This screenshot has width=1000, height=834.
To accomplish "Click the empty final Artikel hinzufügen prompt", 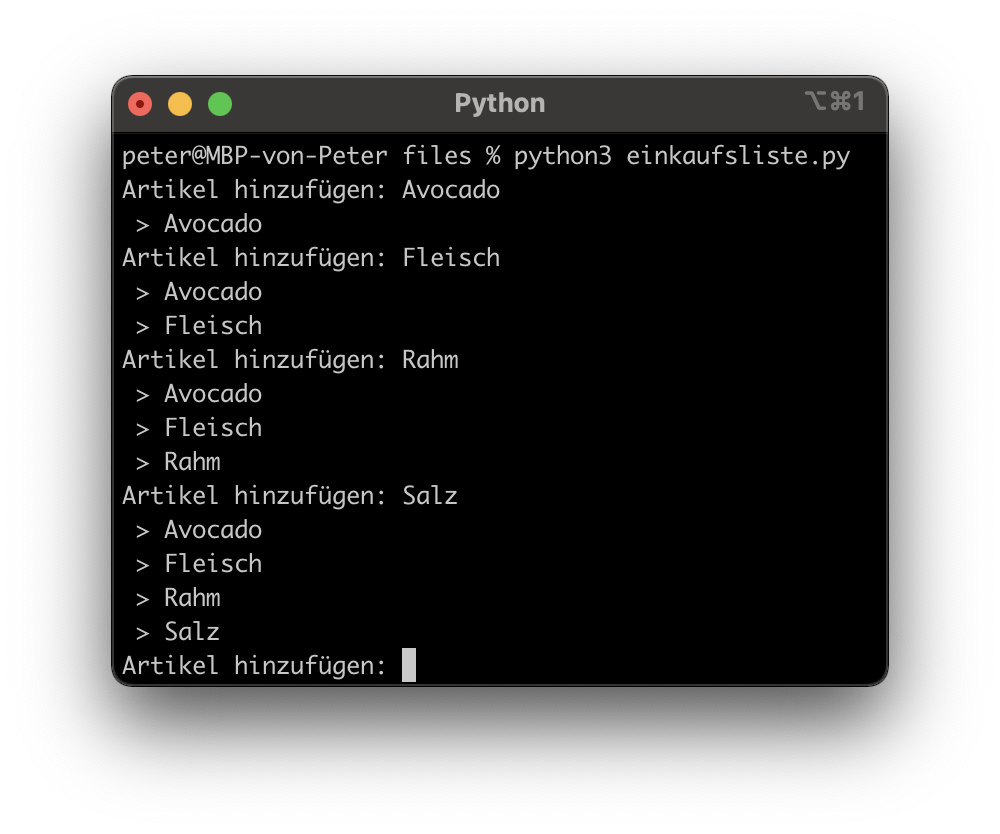I will coord(254,665).
